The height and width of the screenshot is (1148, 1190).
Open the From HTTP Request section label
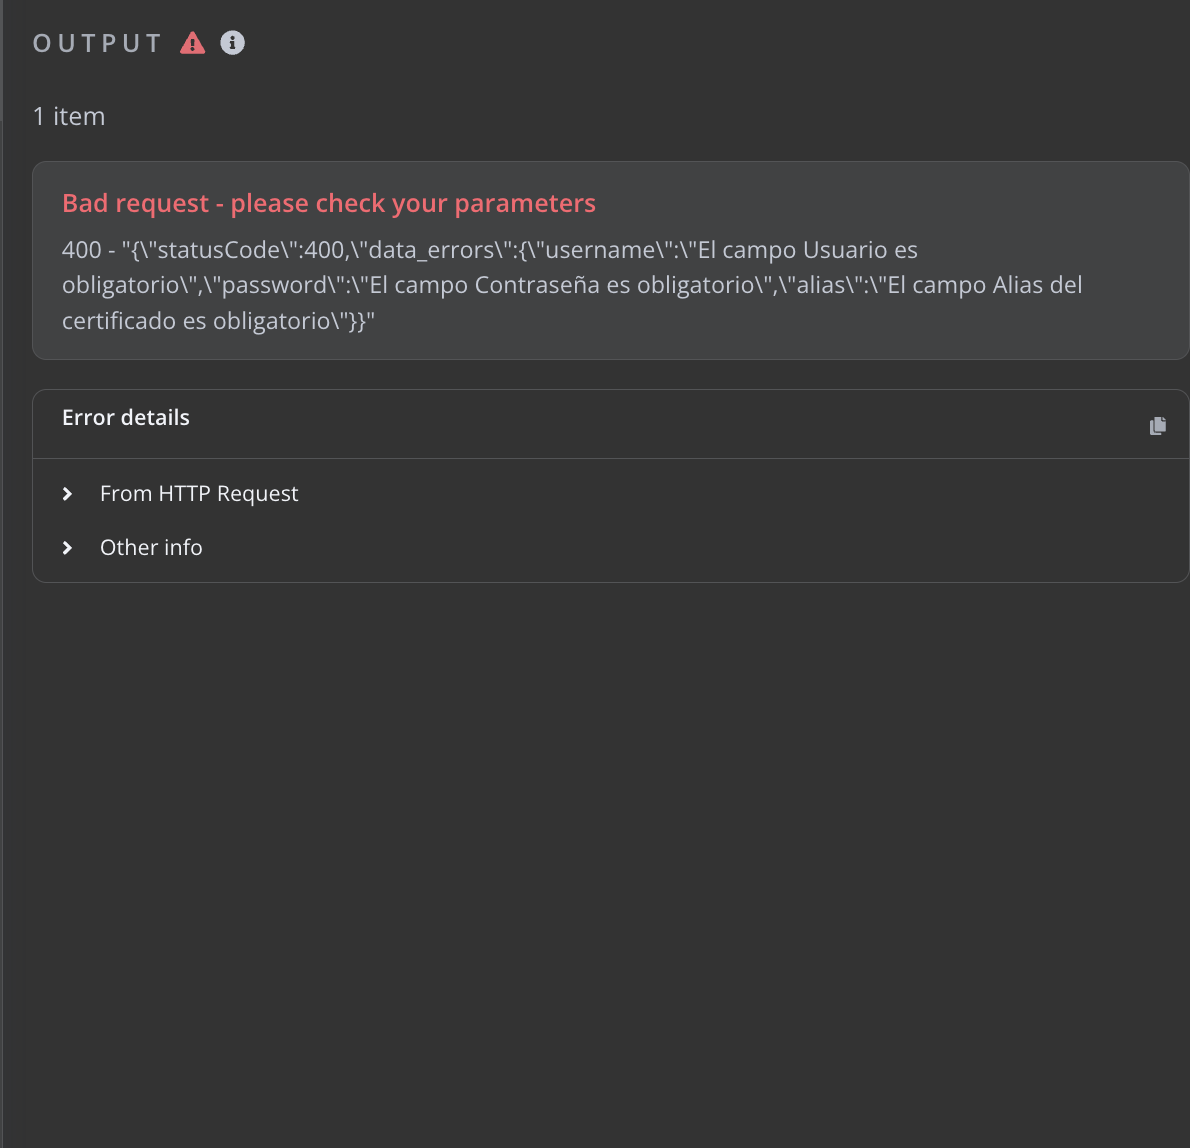click(x=199, y=494)
